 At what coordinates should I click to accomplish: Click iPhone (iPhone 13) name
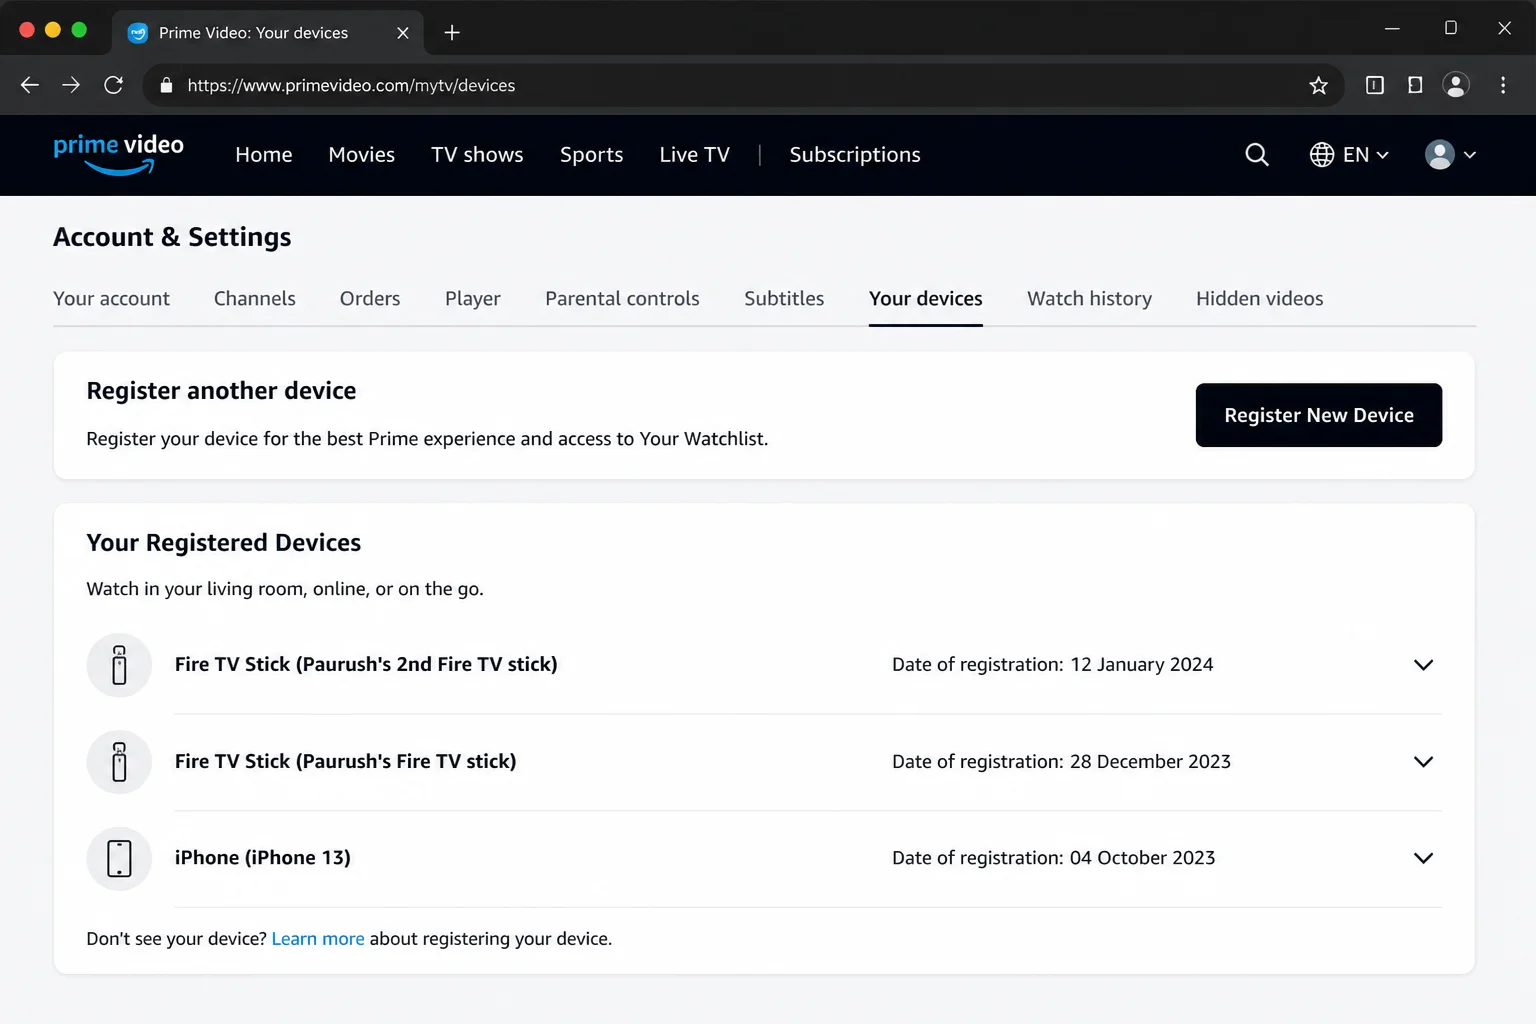click(x=262, y=858)
